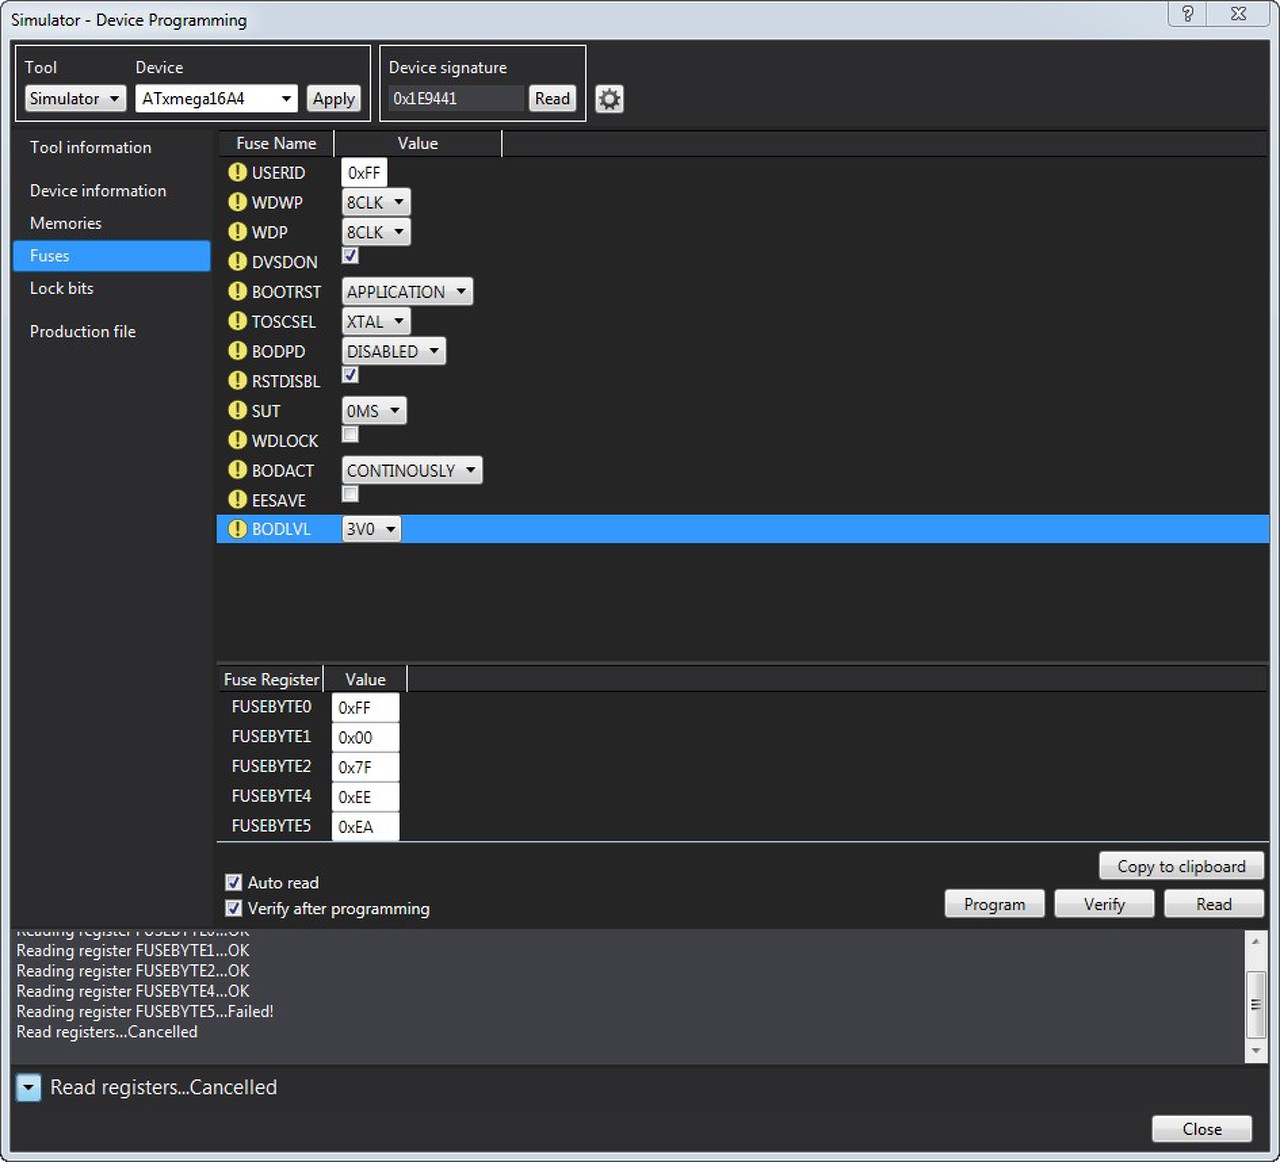The width and height of the screenshot is (1280, 1162).
Task: Click the Apply button
Action: (333, 98)
